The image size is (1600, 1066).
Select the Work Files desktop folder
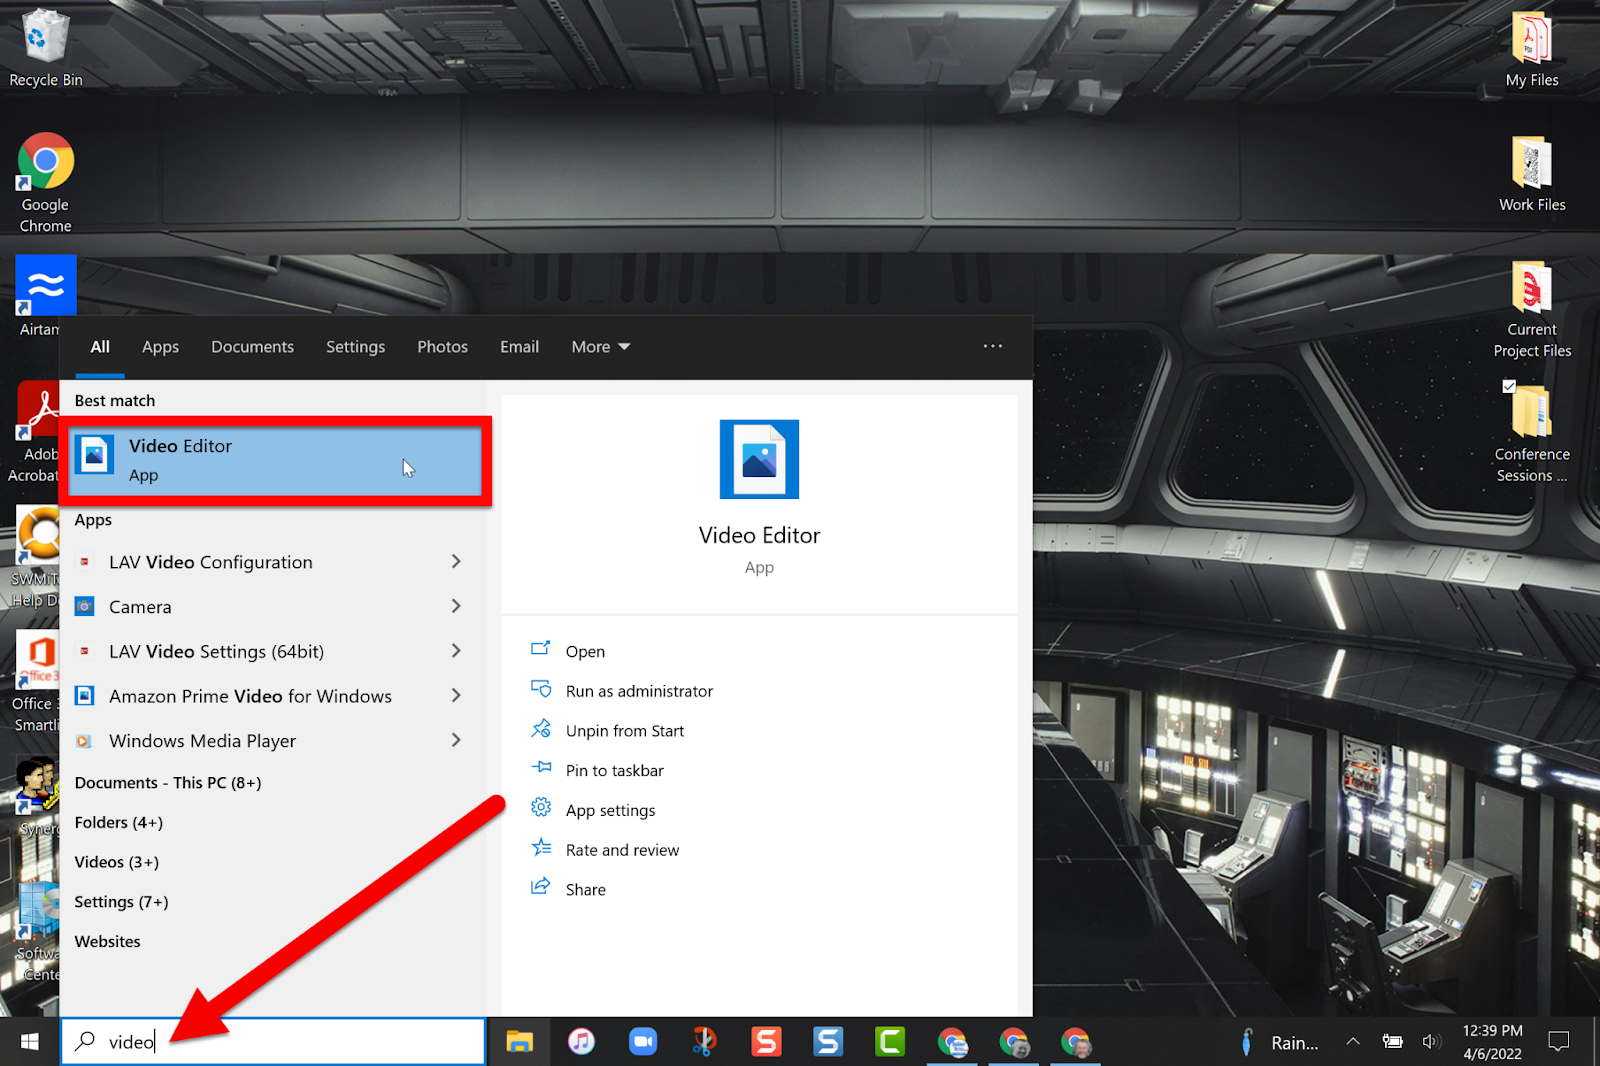point(1532,173)
